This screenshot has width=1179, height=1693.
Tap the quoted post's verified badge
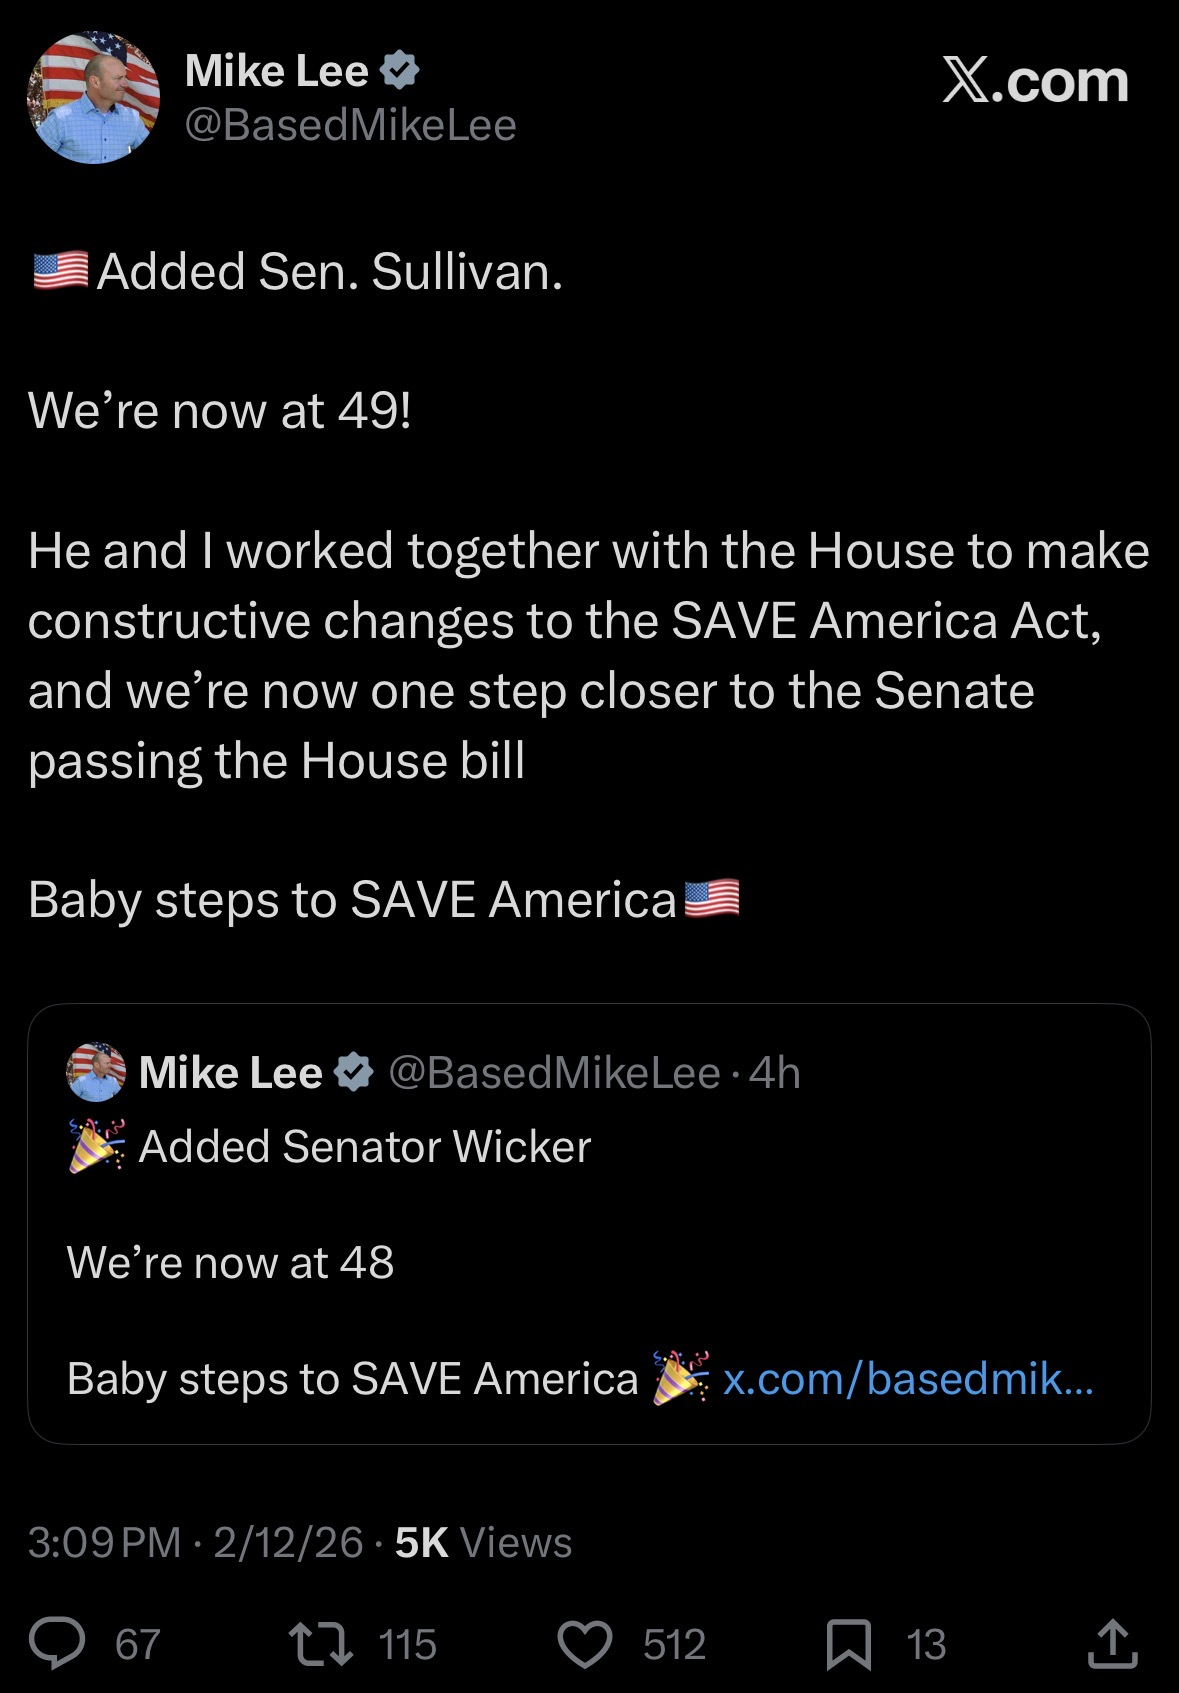[x=353, y=1072]
